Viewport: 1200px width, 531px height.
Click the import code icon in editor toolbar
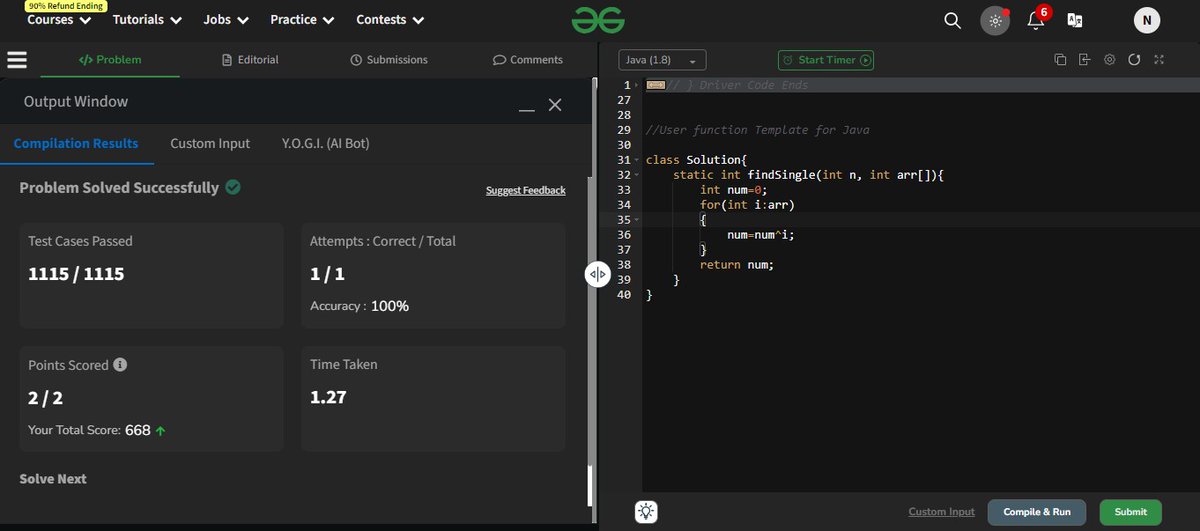[1085, 60]
